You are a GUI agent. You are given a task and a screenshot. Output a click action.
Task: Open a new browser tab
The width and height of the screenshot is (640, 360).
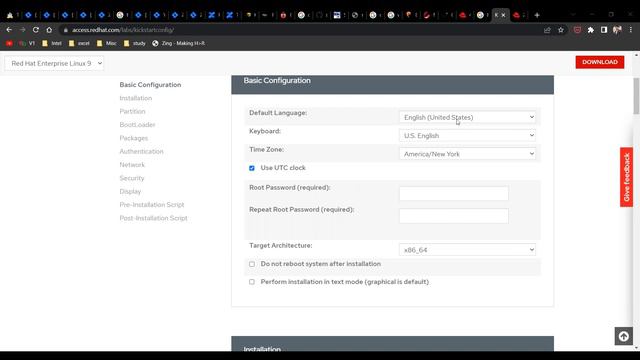pos(537,15)
